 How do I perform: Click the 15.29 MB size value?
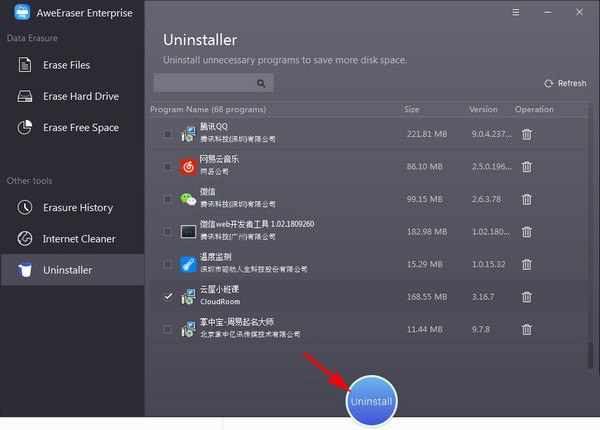coord(424,264)
